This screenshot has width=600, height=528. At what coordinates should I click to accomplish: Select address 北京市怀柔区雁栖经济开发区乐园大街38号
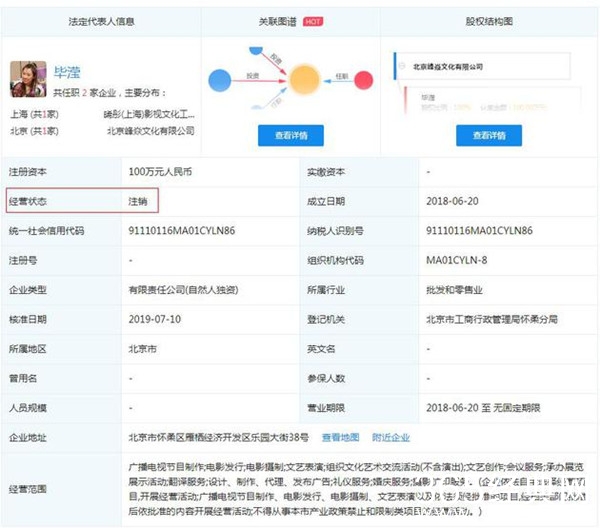pos(218,437)
